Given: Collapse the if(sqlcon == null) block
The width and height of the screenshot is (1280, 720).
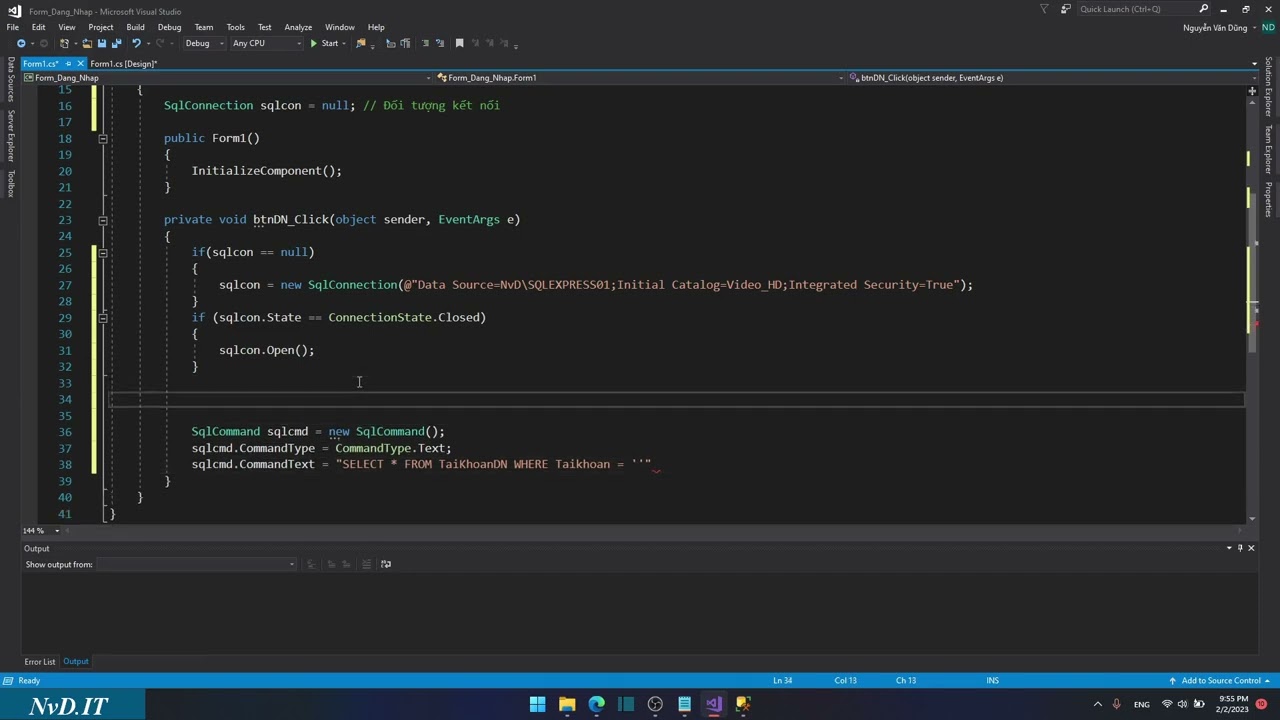Looking at the screenshot, I should 102,252.
